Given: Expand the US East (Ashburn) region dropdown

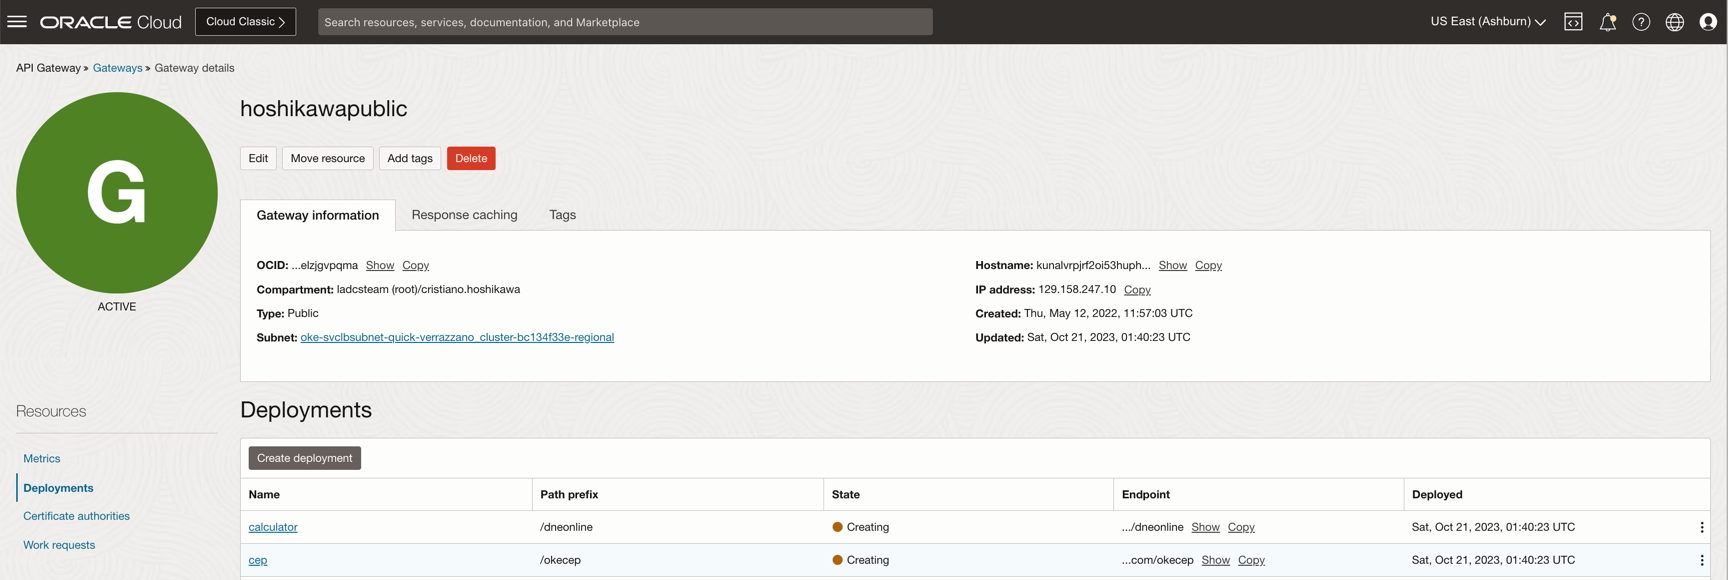Looking at the screenshot, I should click(1487, 22).
